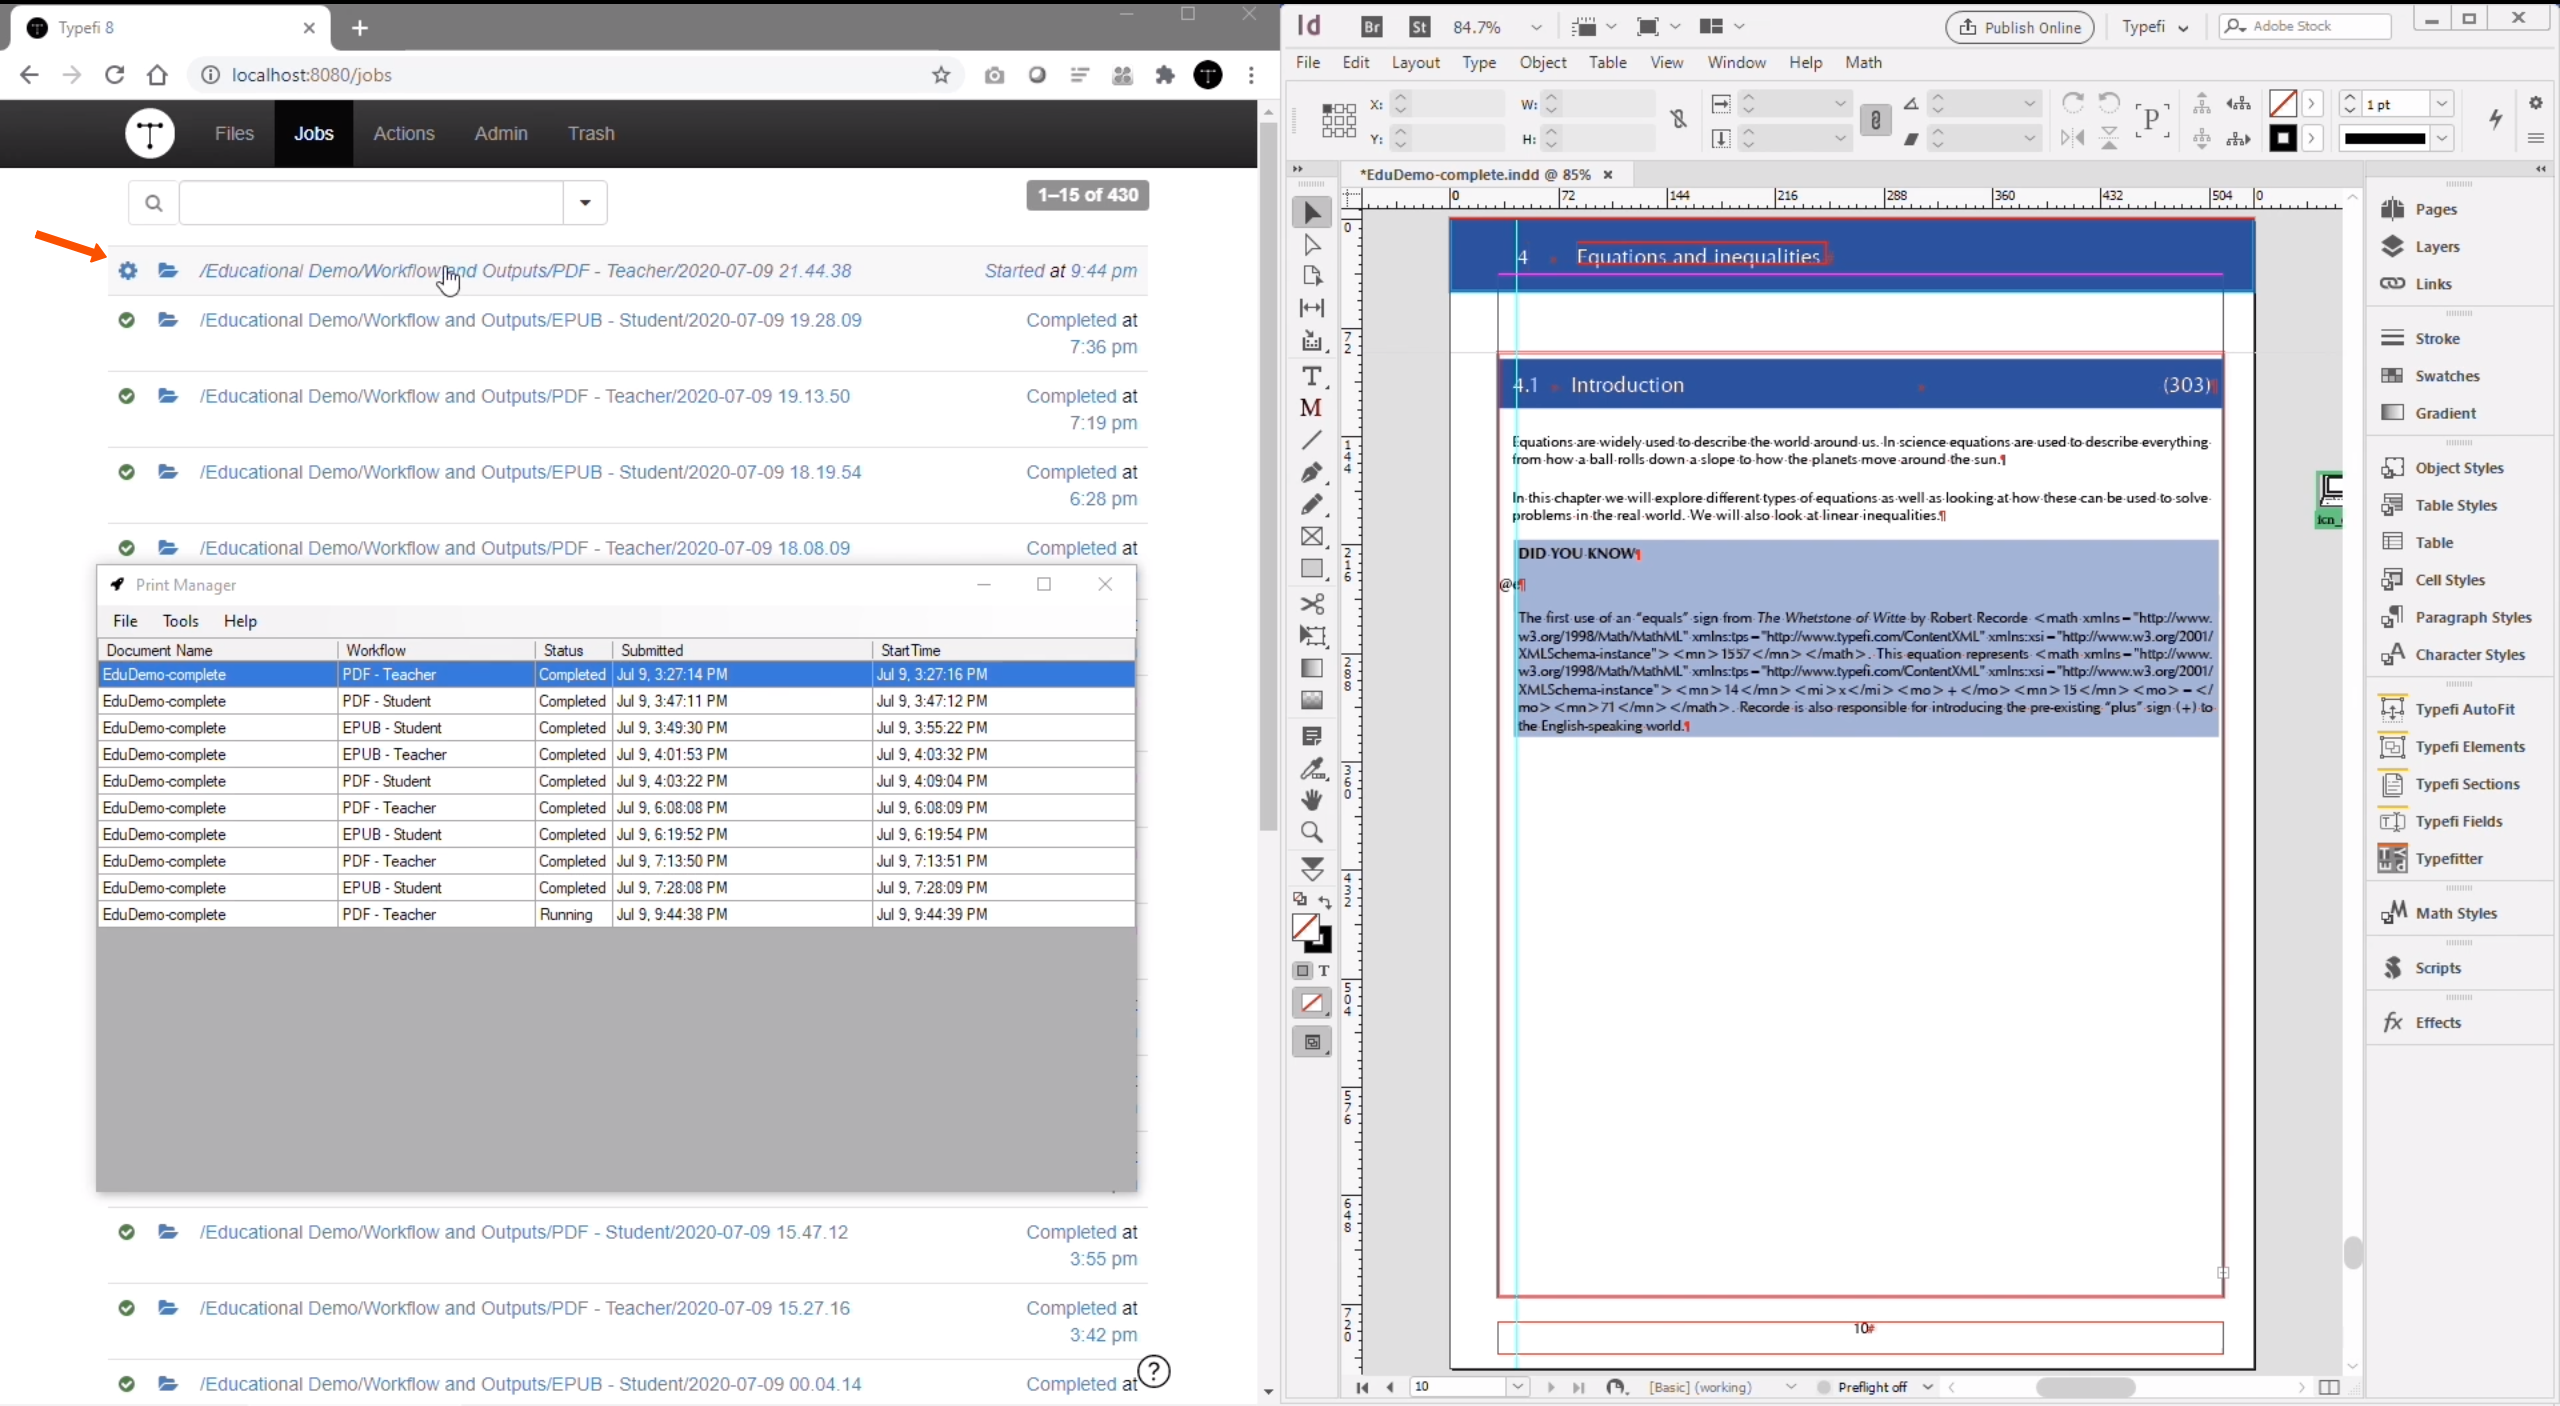
Task: Click the stroke color swatch in control bar
Action: (2282, 138)
